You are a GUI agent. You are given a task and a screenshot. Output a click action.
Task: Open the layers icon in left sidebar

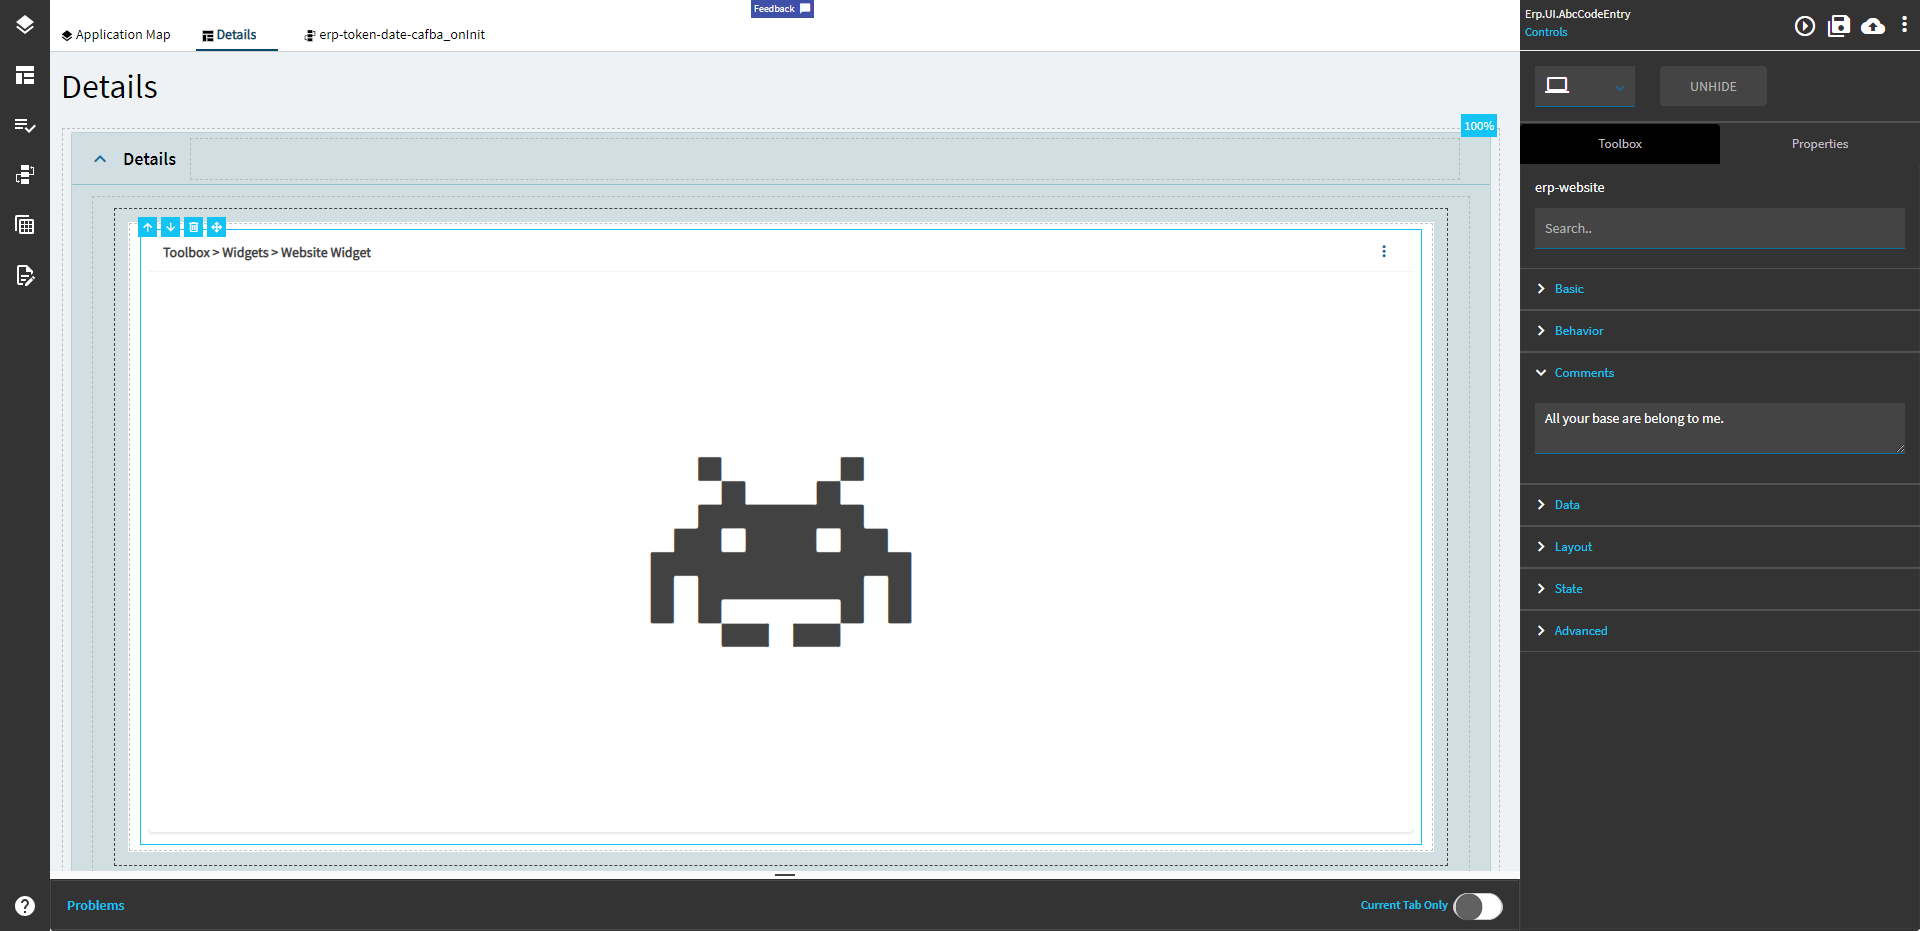tap(25, 25)
